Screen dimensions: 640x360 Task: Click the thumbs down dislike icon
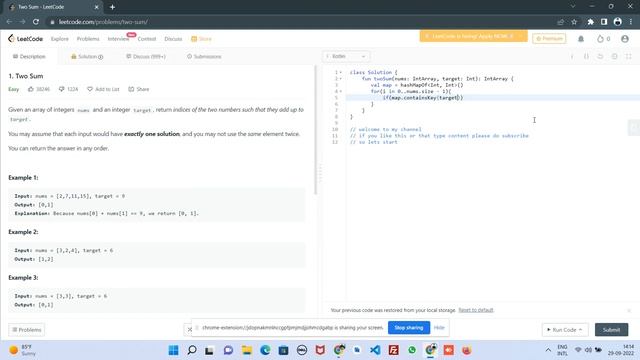click(61, 89)
